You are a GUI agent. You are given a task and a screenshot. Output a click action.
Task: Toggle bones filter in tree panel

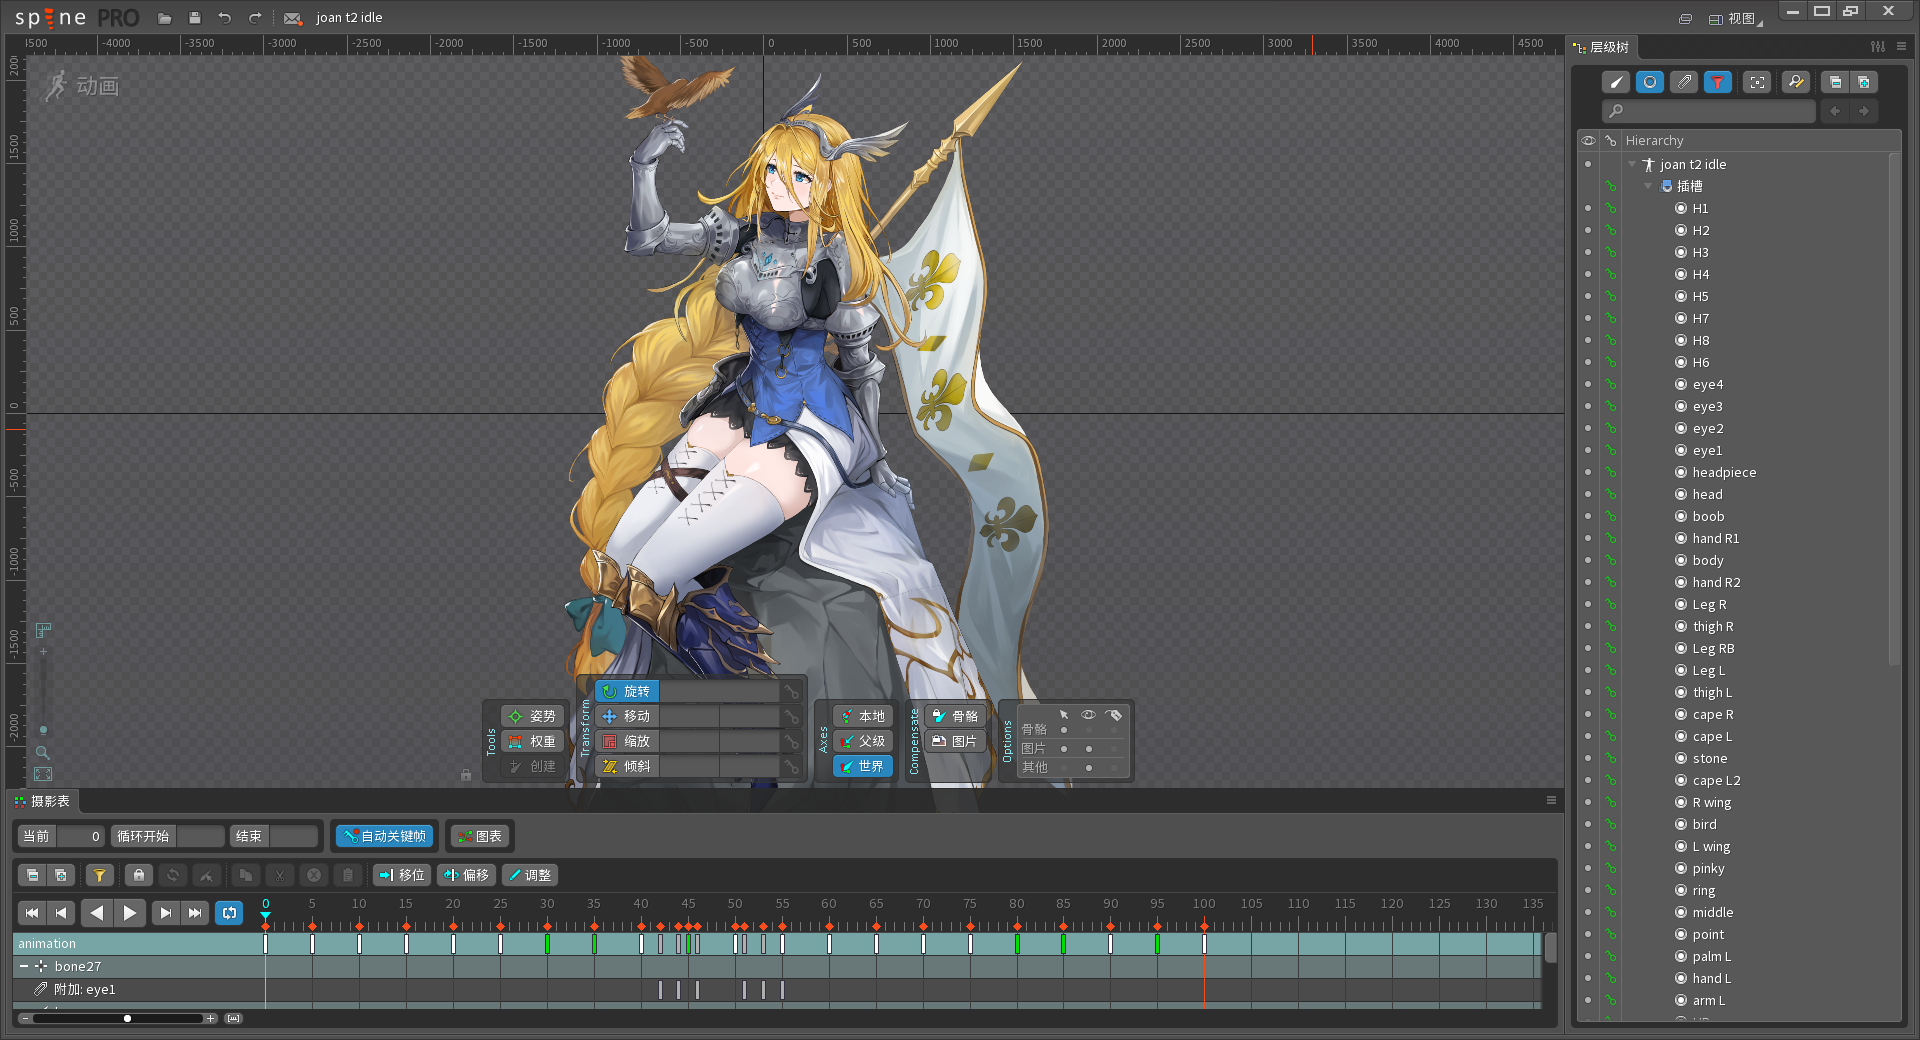pyautogui.click(x=1616, y=82)
